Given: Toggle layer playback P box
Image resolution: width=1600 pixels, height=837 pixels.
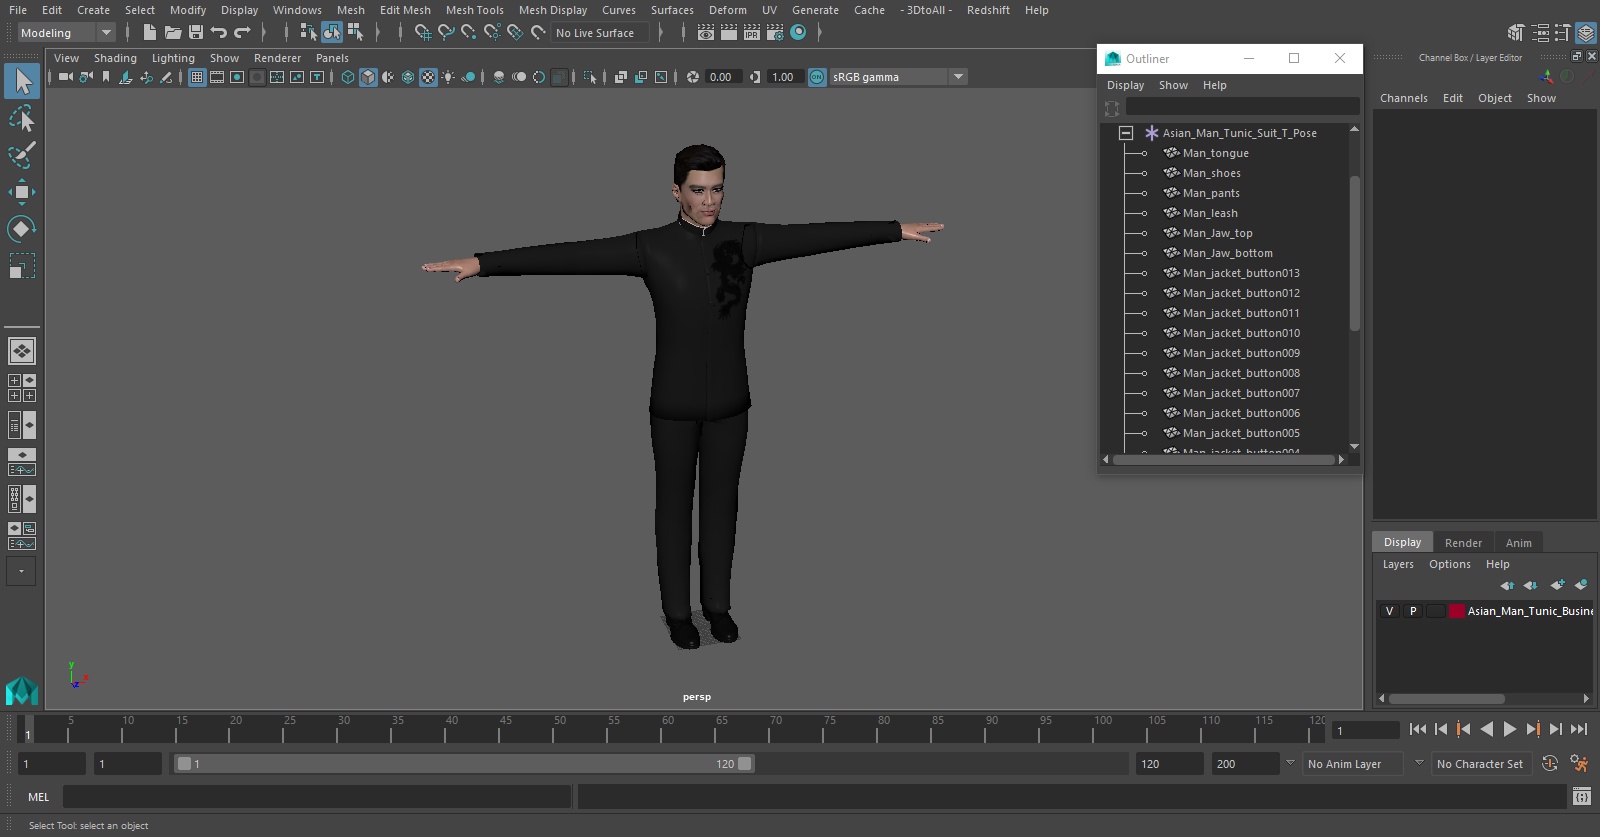Looking at the screenshot, I should (1413, 611).
